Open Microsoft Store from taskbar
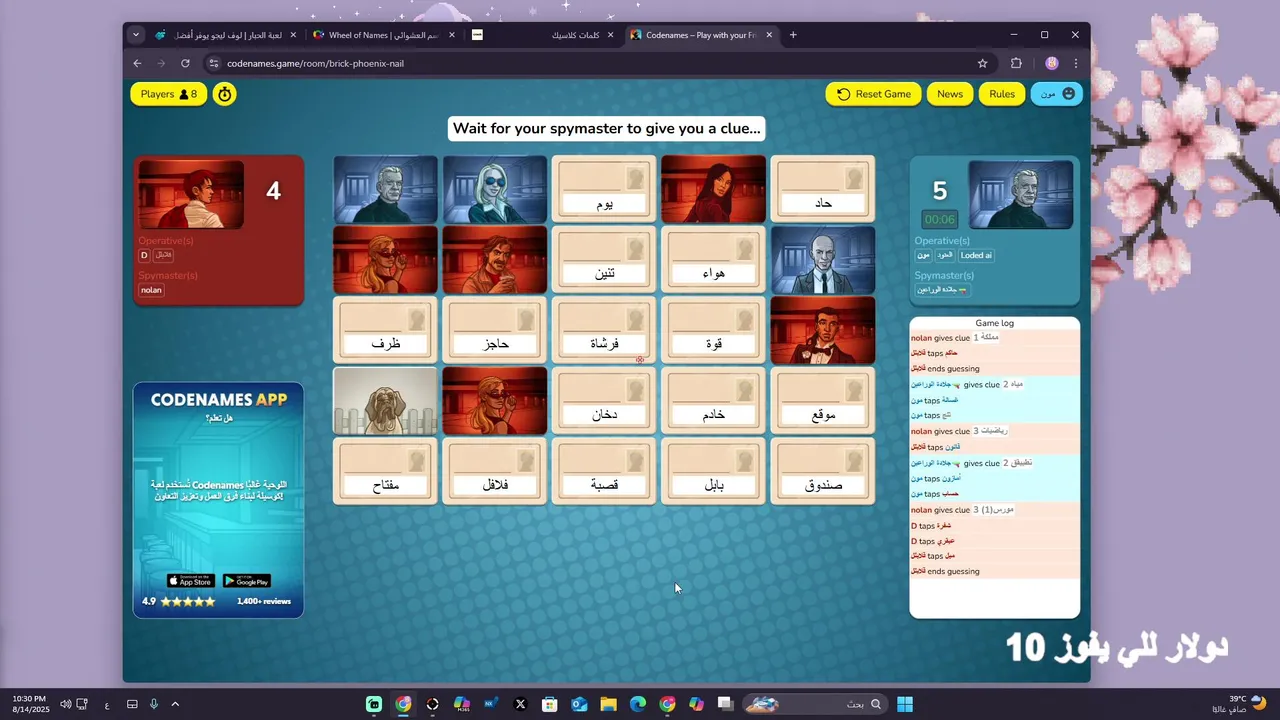This screenshot has width=1280, height=720. pyautogui.click(x=549, y=704)
